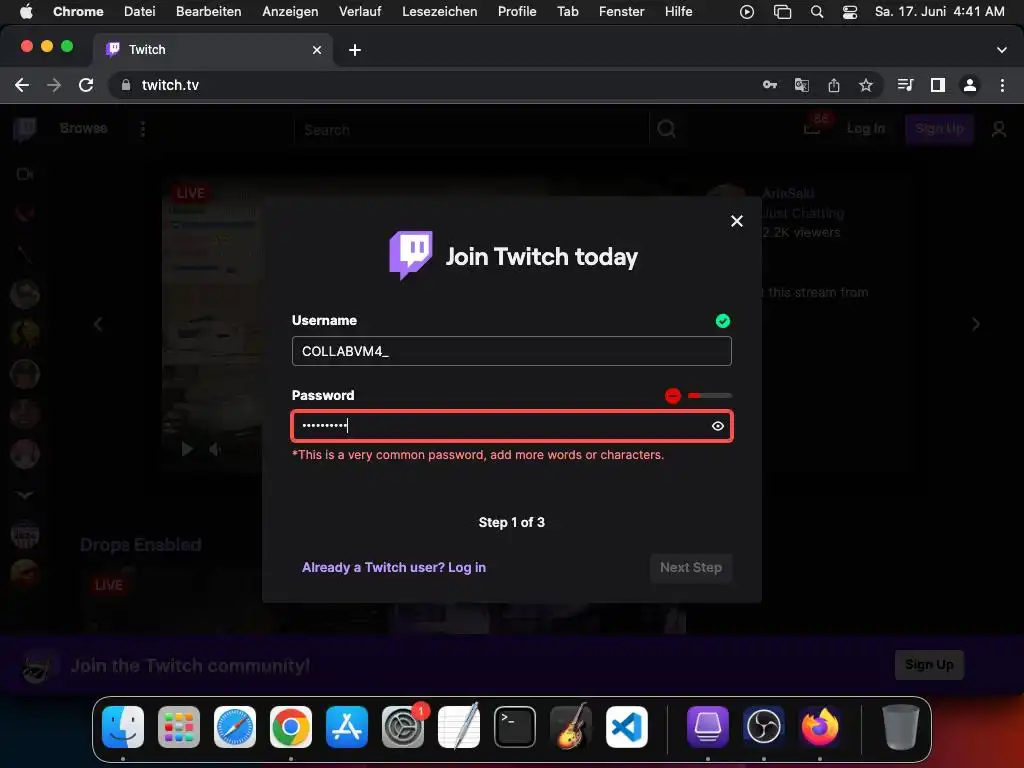The width and height of the screenshot is (1024, 768).
Task: Click the Twitch logo in the dialog
Action: pyautogui.click(x=411, y=255)
